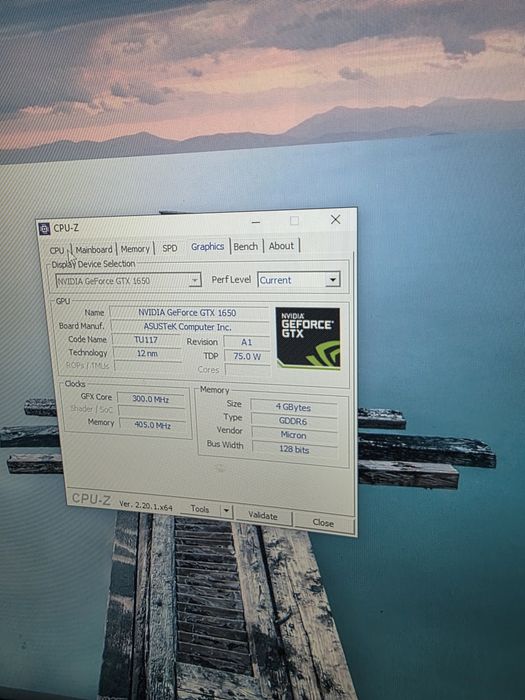The width and height of the screenshot is (525, 700).
Task: Switch to the CPU tab
Action: coord(57,250)
